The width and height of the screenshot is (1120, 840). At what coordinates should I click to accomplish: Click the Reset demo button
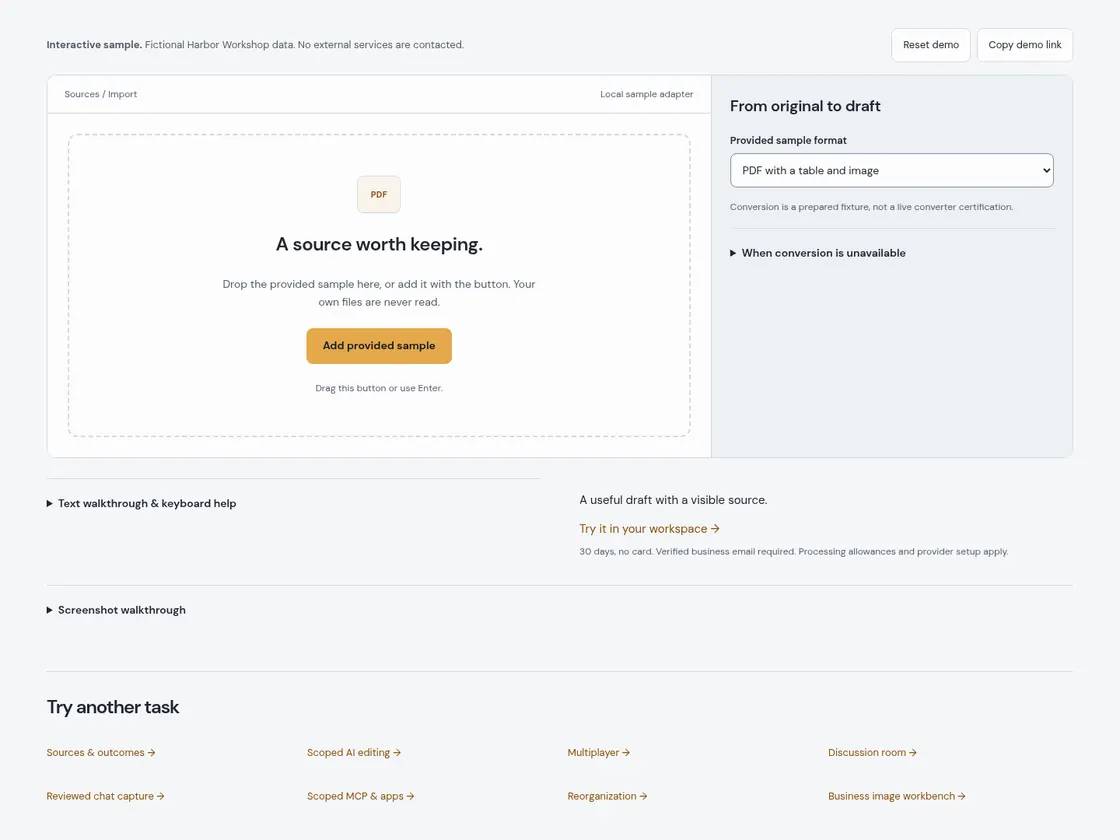tap(931, 45)
